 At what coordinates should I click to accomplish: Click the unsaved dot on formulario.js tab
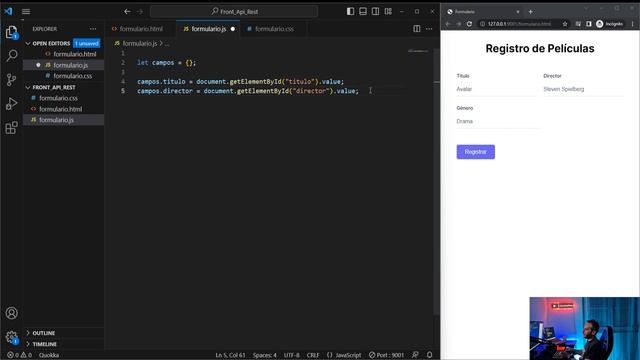(233, 29)
